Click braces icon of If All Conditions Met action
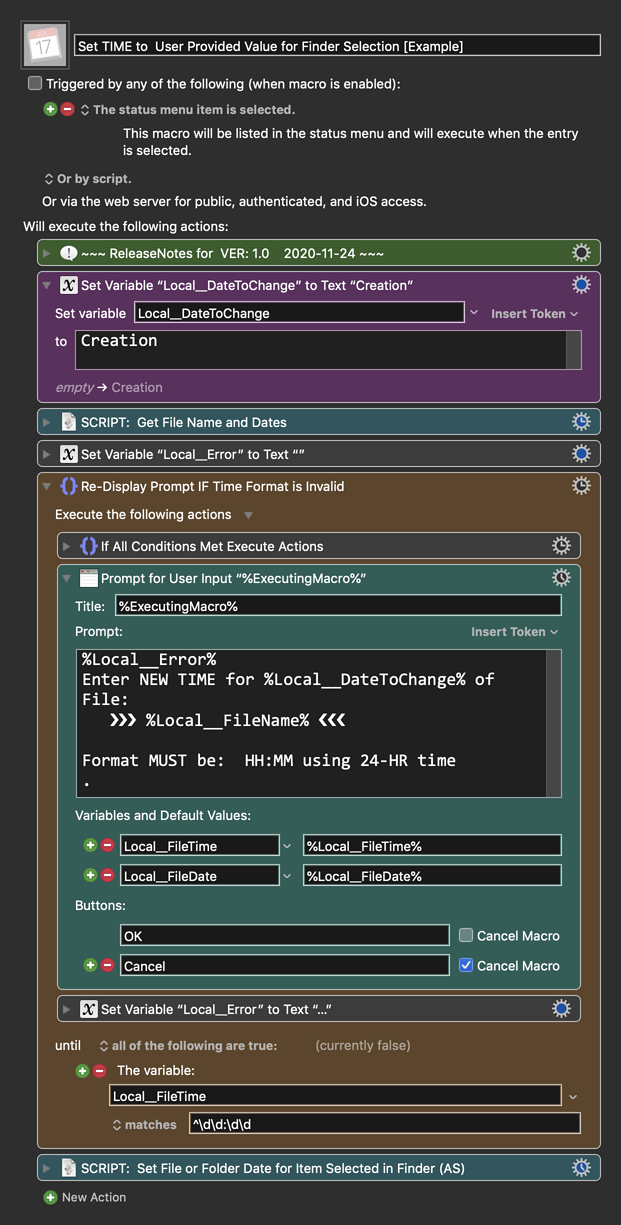The height and width of the screenshot is (1225, 621). 88,546
